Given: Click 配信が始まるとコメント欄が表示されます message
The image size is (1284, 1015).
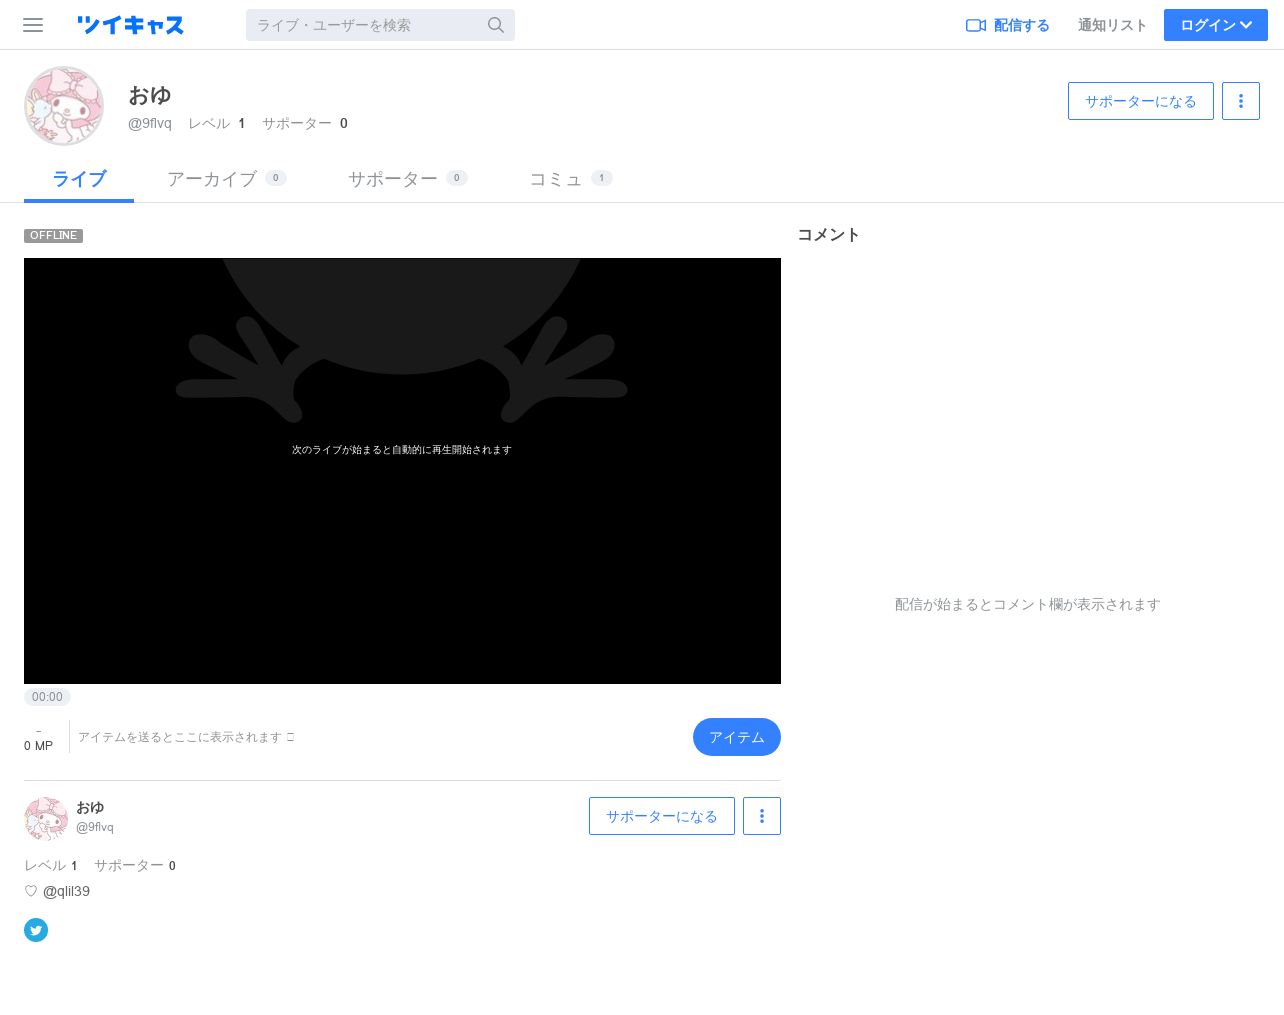Looking at the screenshot, I should pyautogui.click(x=1028, y=604).
